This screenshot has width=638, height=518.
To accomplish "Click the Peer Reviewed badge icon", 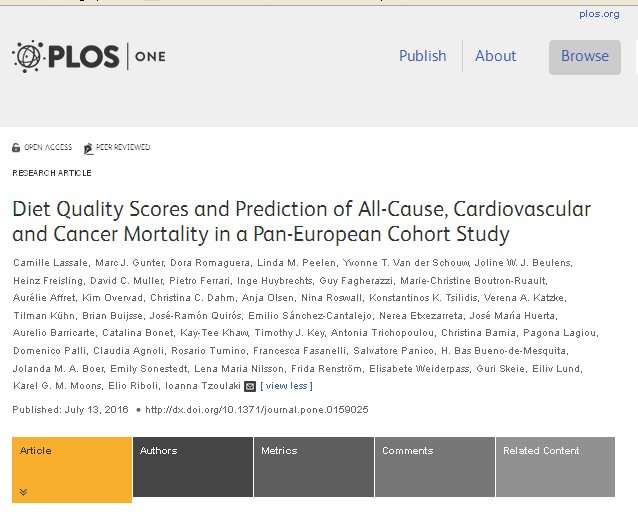I will (89, 148).
